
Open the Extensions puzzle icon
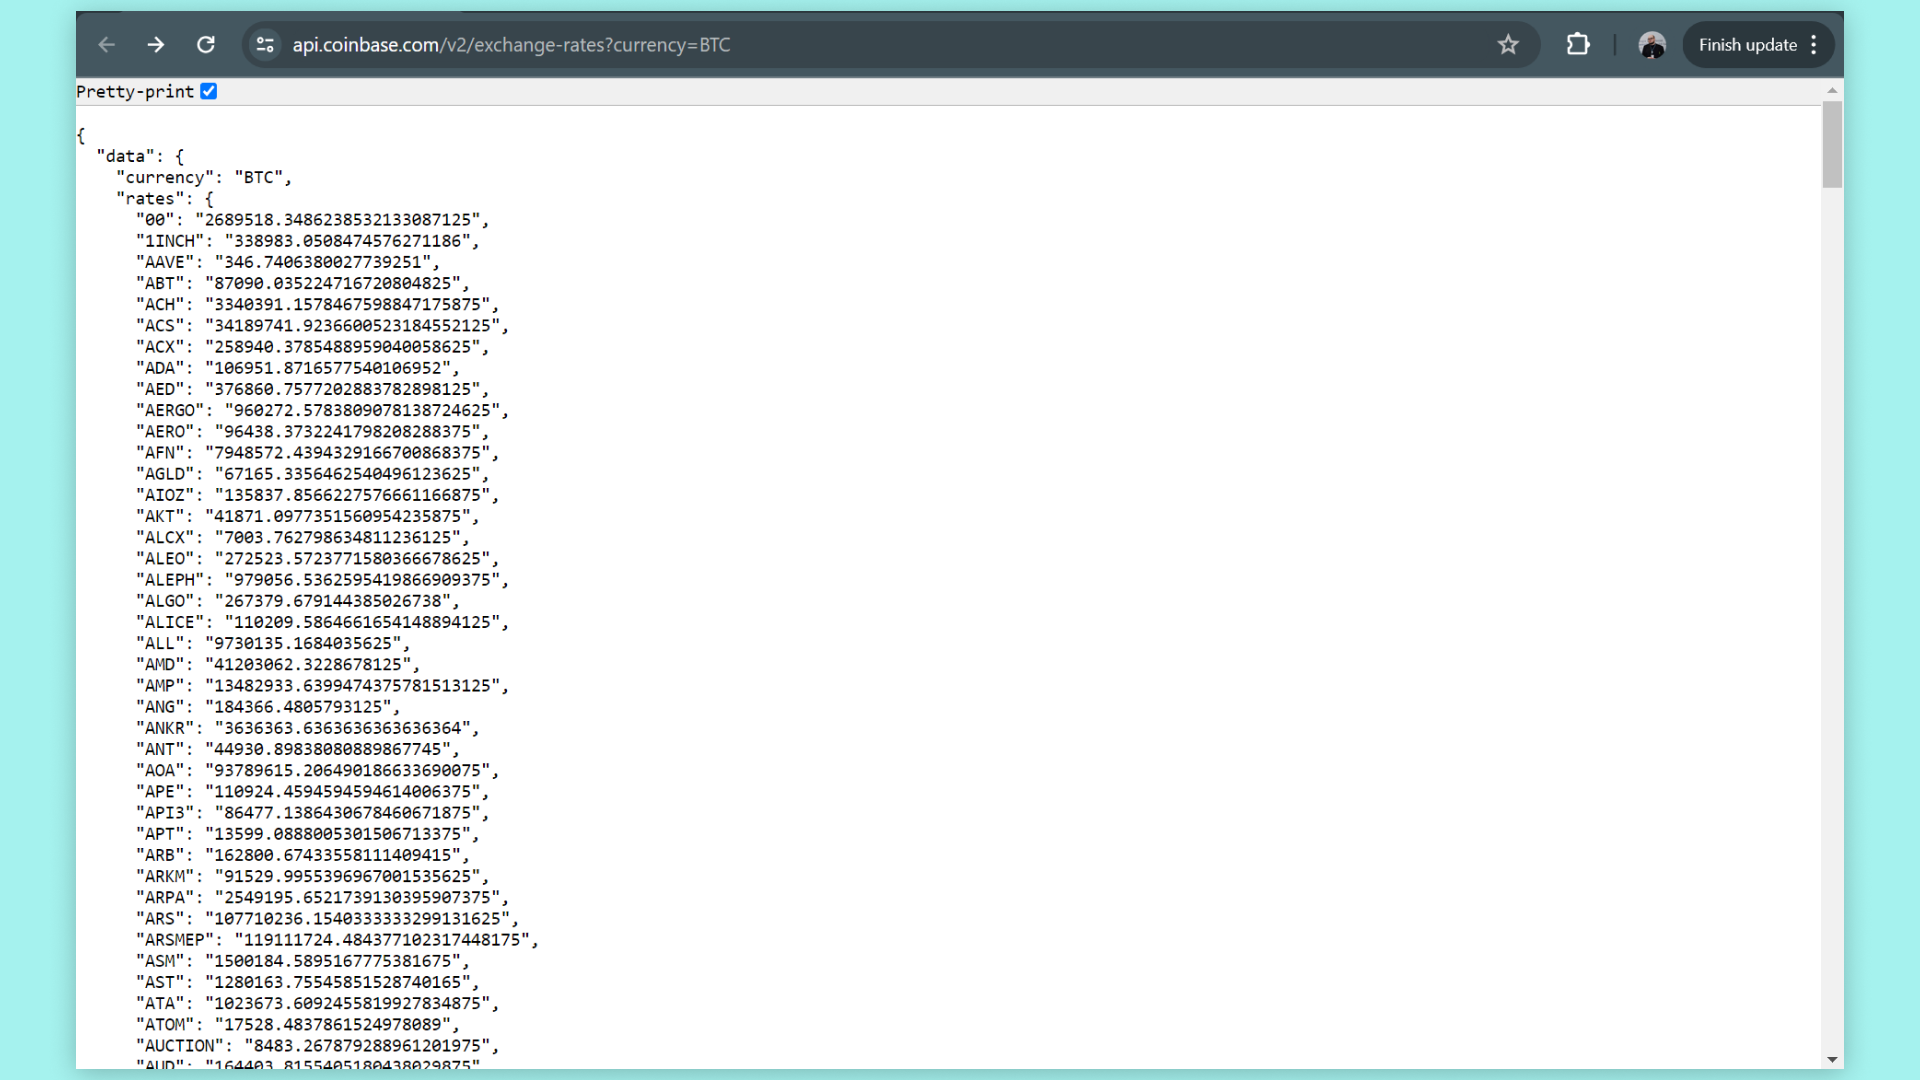[x=1578, y=45]
